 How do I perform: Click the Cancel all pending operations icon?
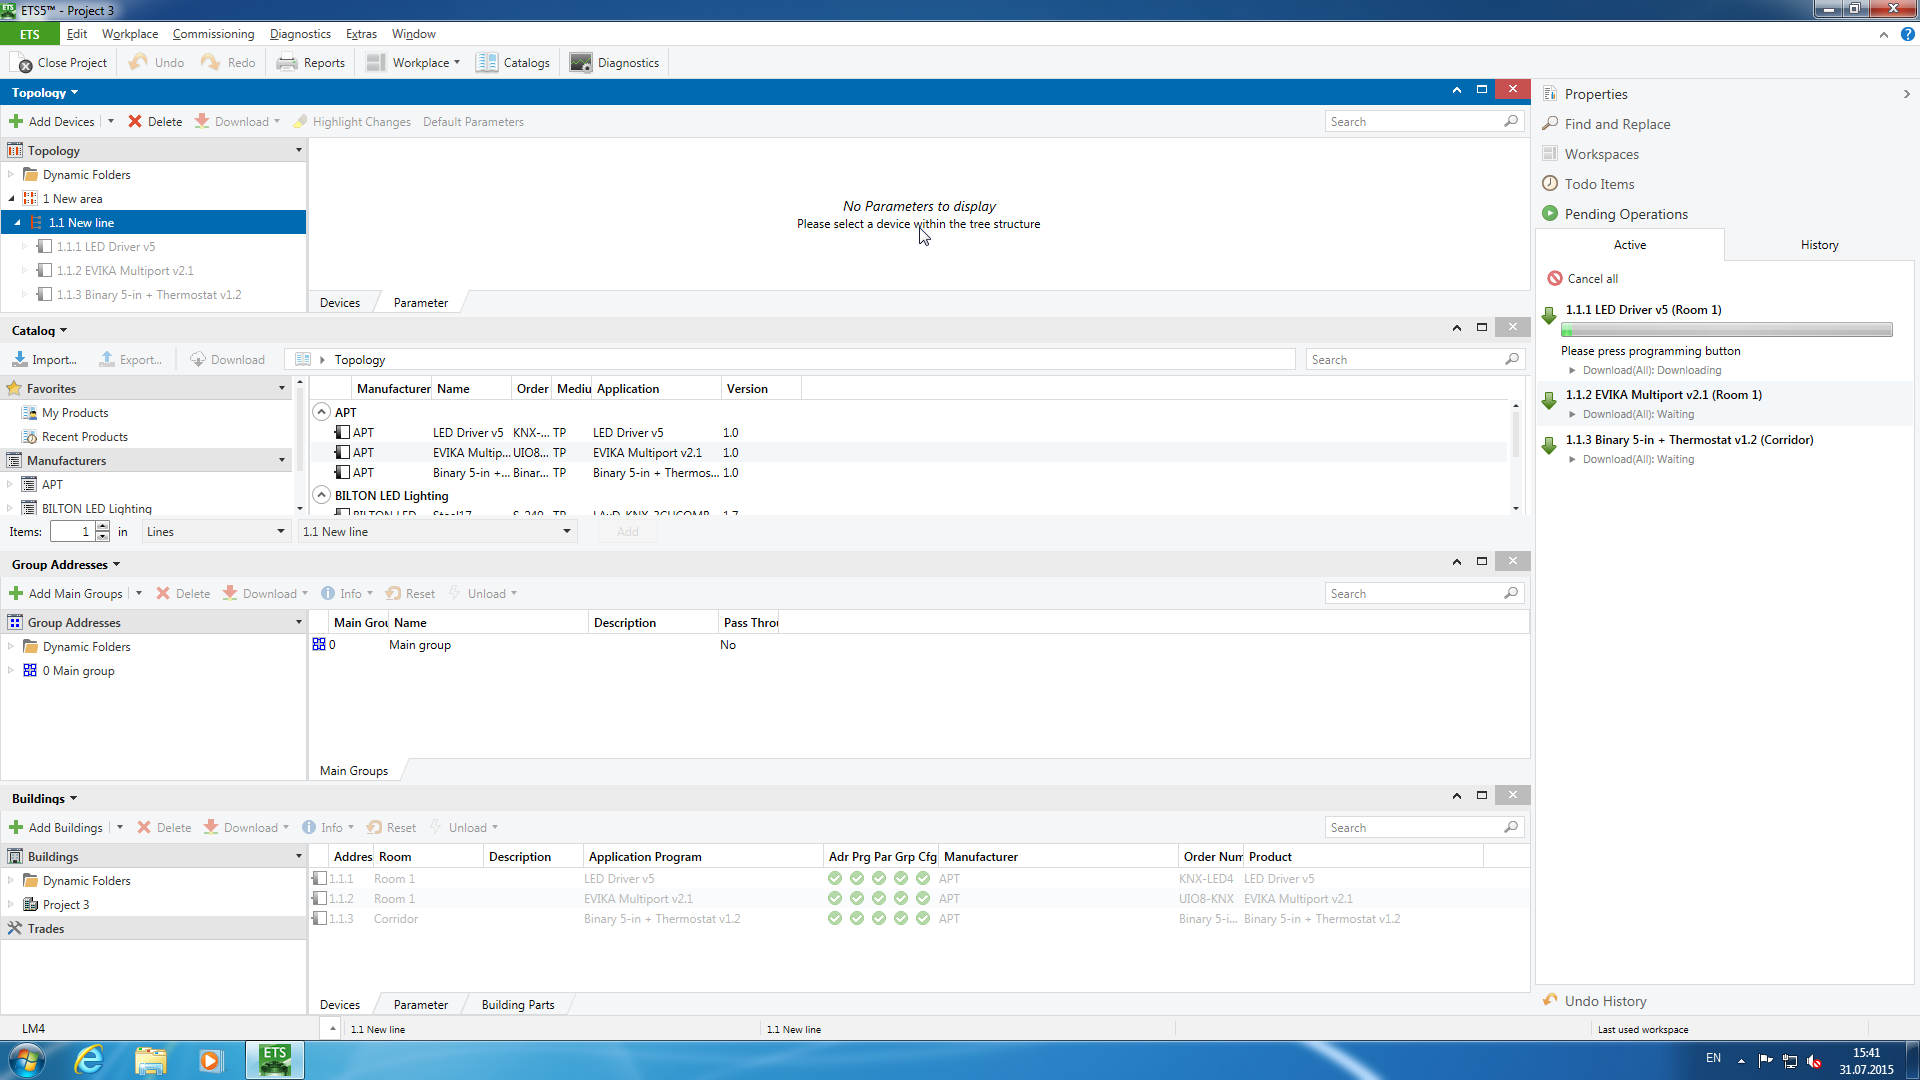coord(1555,279)
